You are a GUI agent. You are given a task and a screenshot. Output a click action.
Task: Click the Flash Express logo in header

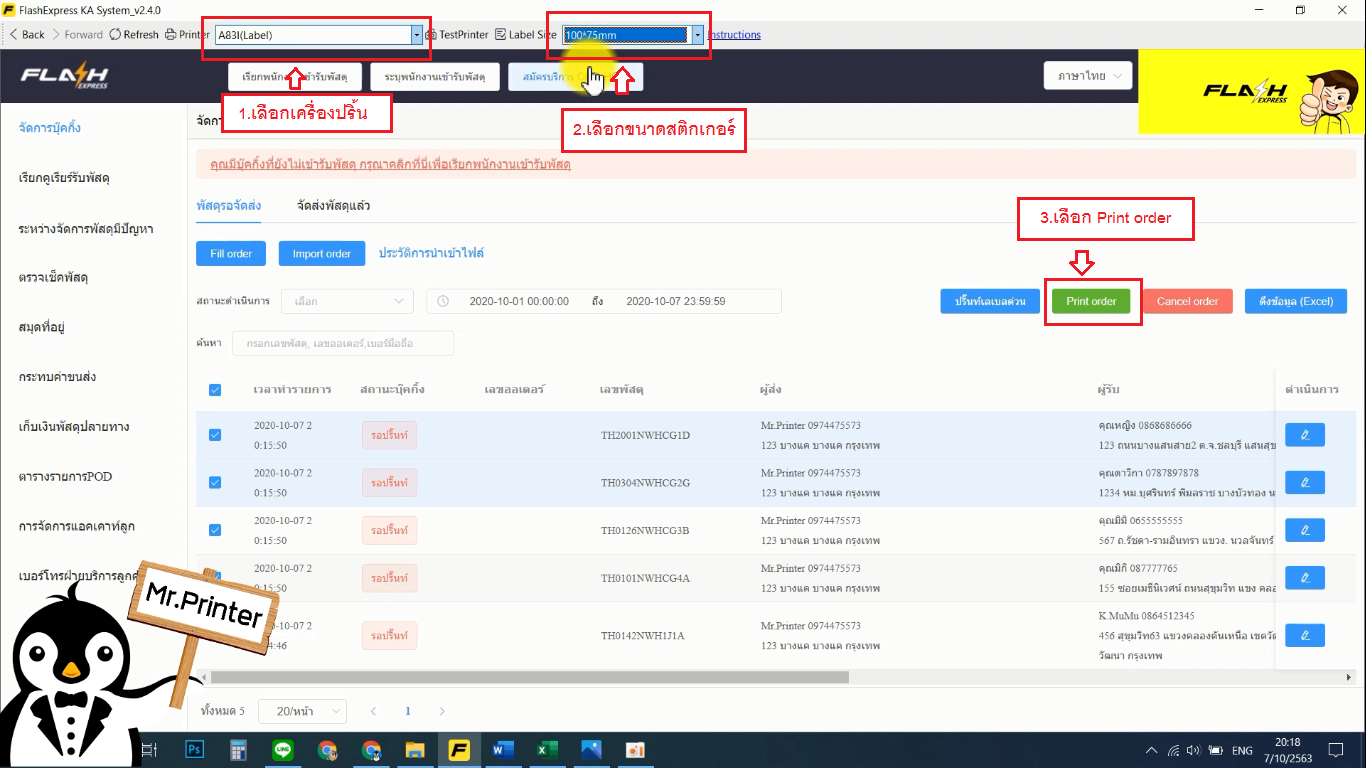click(x=65, y=77)
